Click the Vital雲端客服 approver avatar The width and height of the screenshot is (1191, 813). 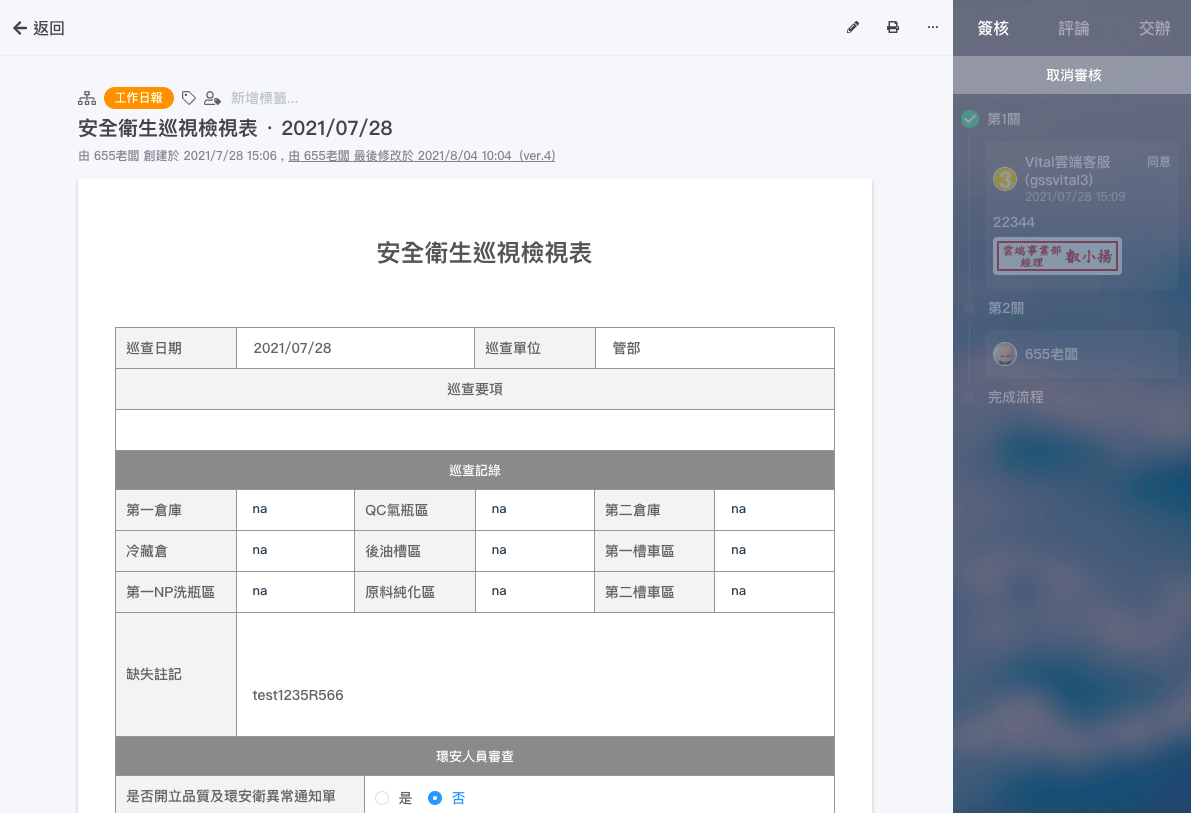click(x=1005, y=179)
